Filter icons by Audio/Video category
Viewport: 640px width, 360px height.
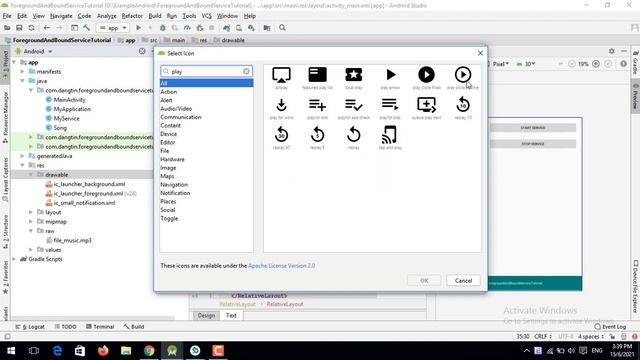(x=176, y=109)
